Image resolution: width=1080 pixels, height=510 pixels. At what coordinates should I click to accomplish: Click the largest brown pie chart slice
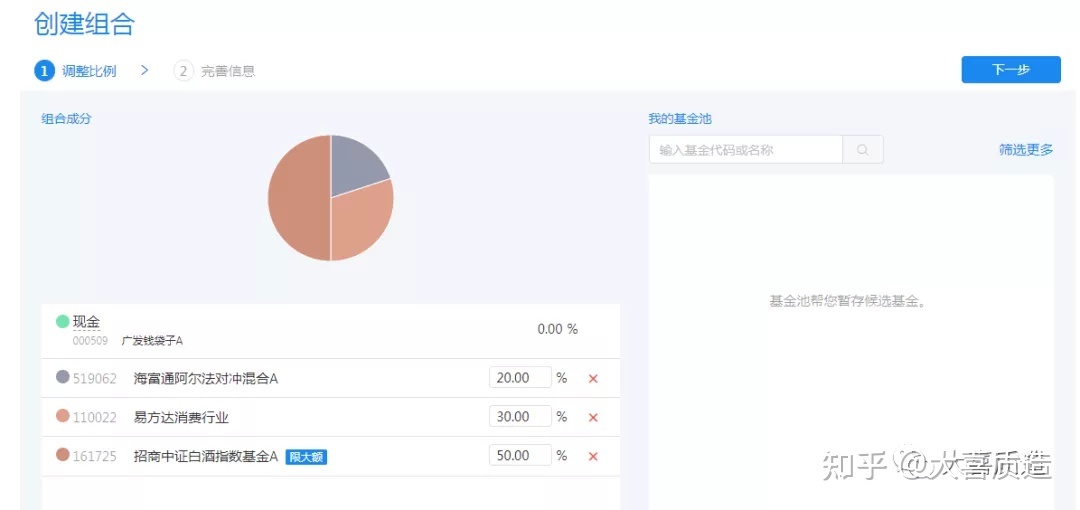(297, 200)
